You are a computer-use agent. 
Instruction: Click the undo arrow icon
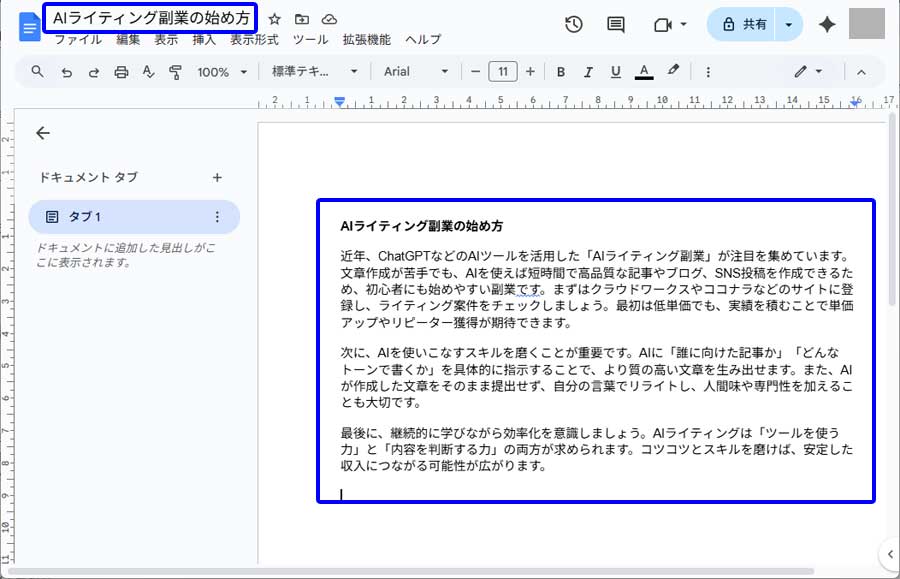67,72
